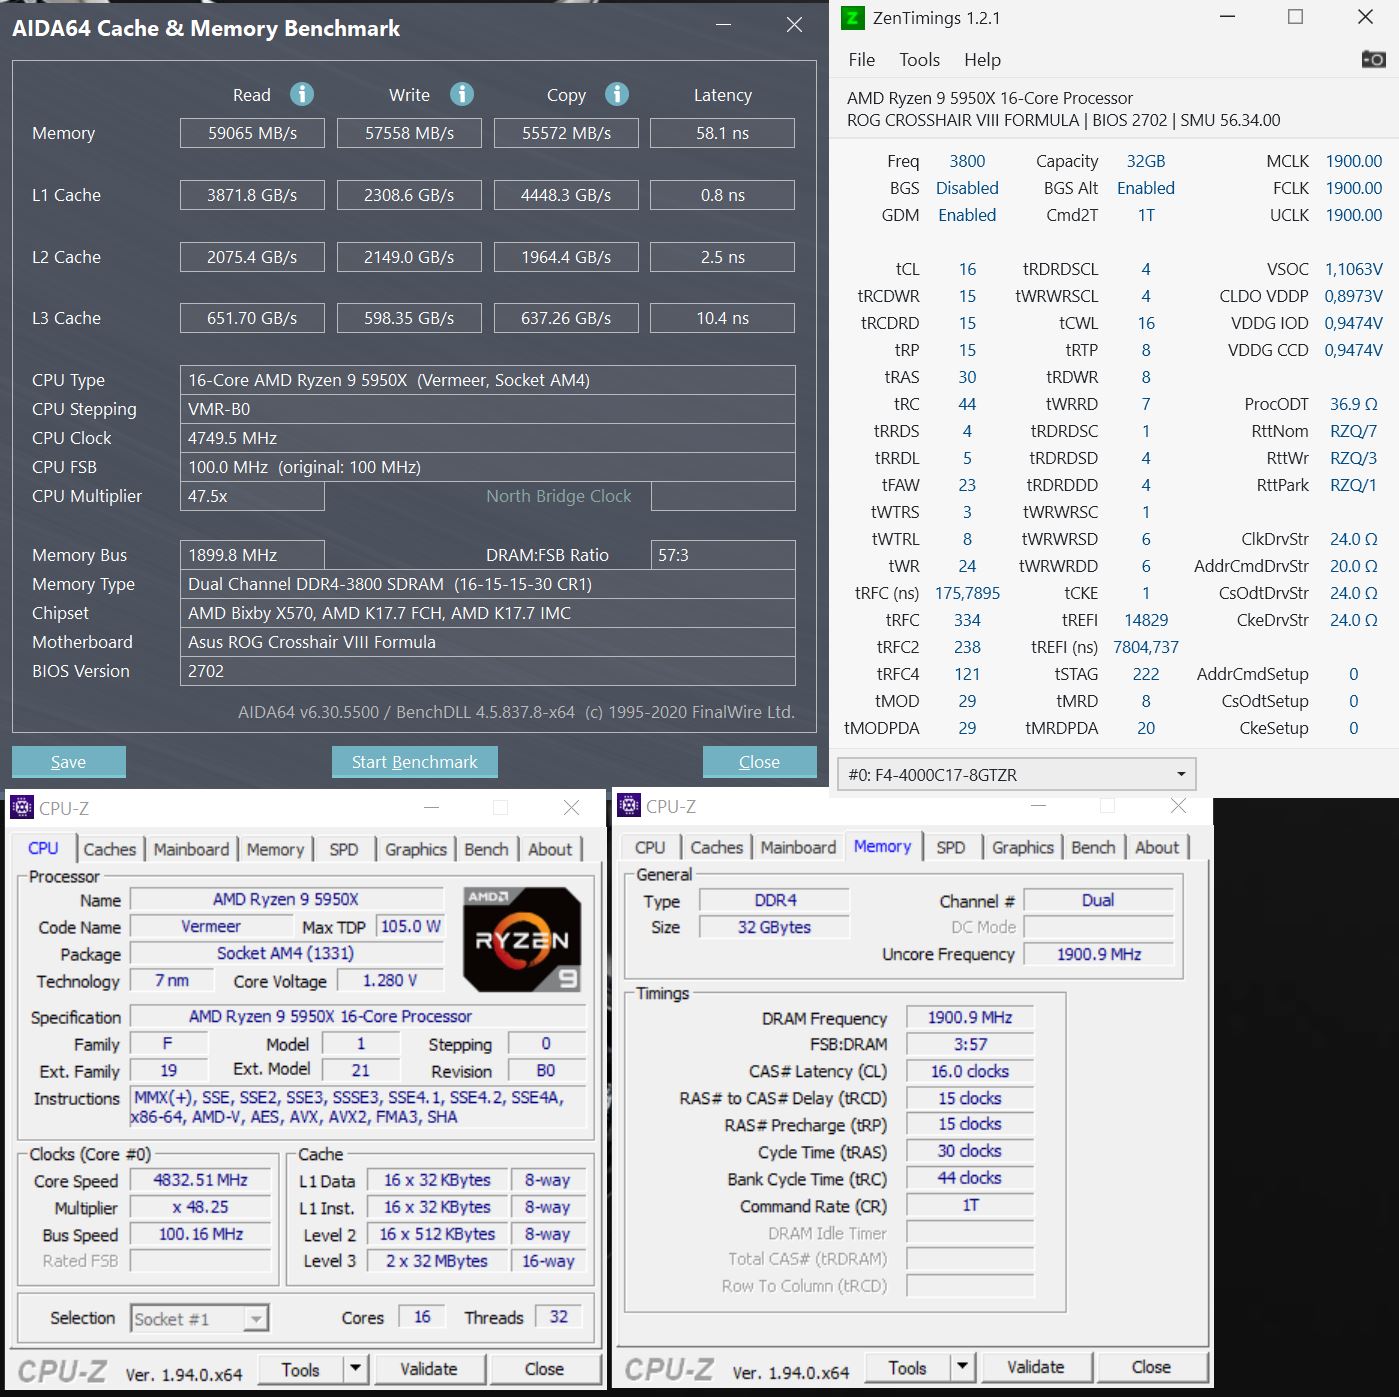The width and height of the screenshot is (1399, 1397).
Task: Click the Copy info icon in AIDA64
Action: (x=617, y=94)
